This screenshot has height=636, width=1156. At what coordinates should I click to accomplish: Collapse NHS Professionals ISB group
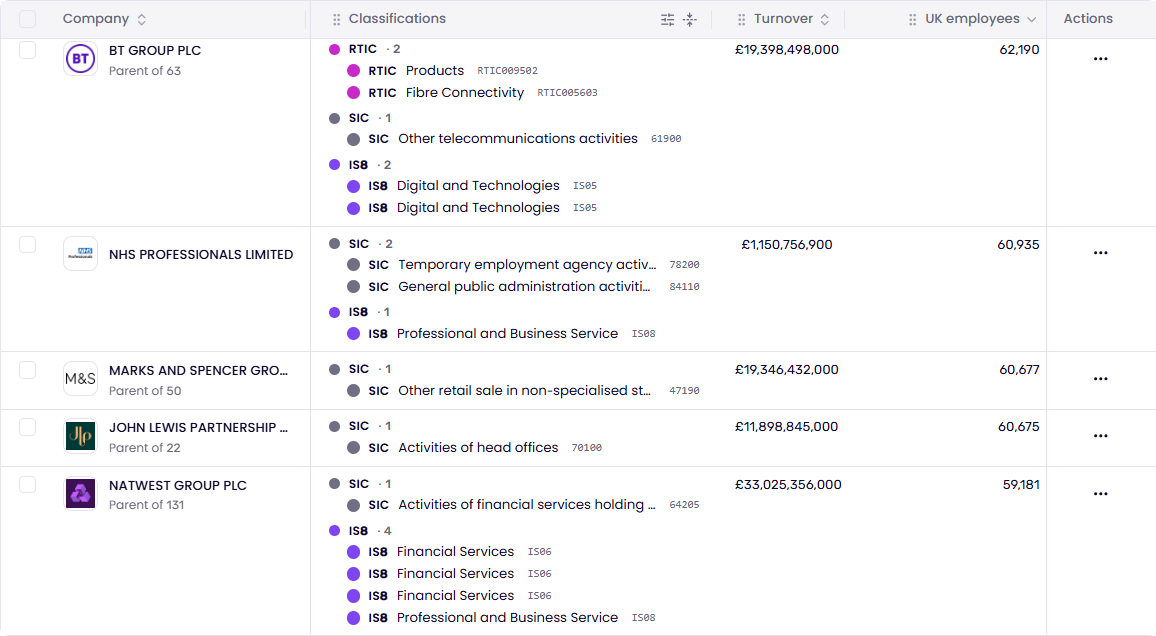pyautogui.click(x=359, y=312)
